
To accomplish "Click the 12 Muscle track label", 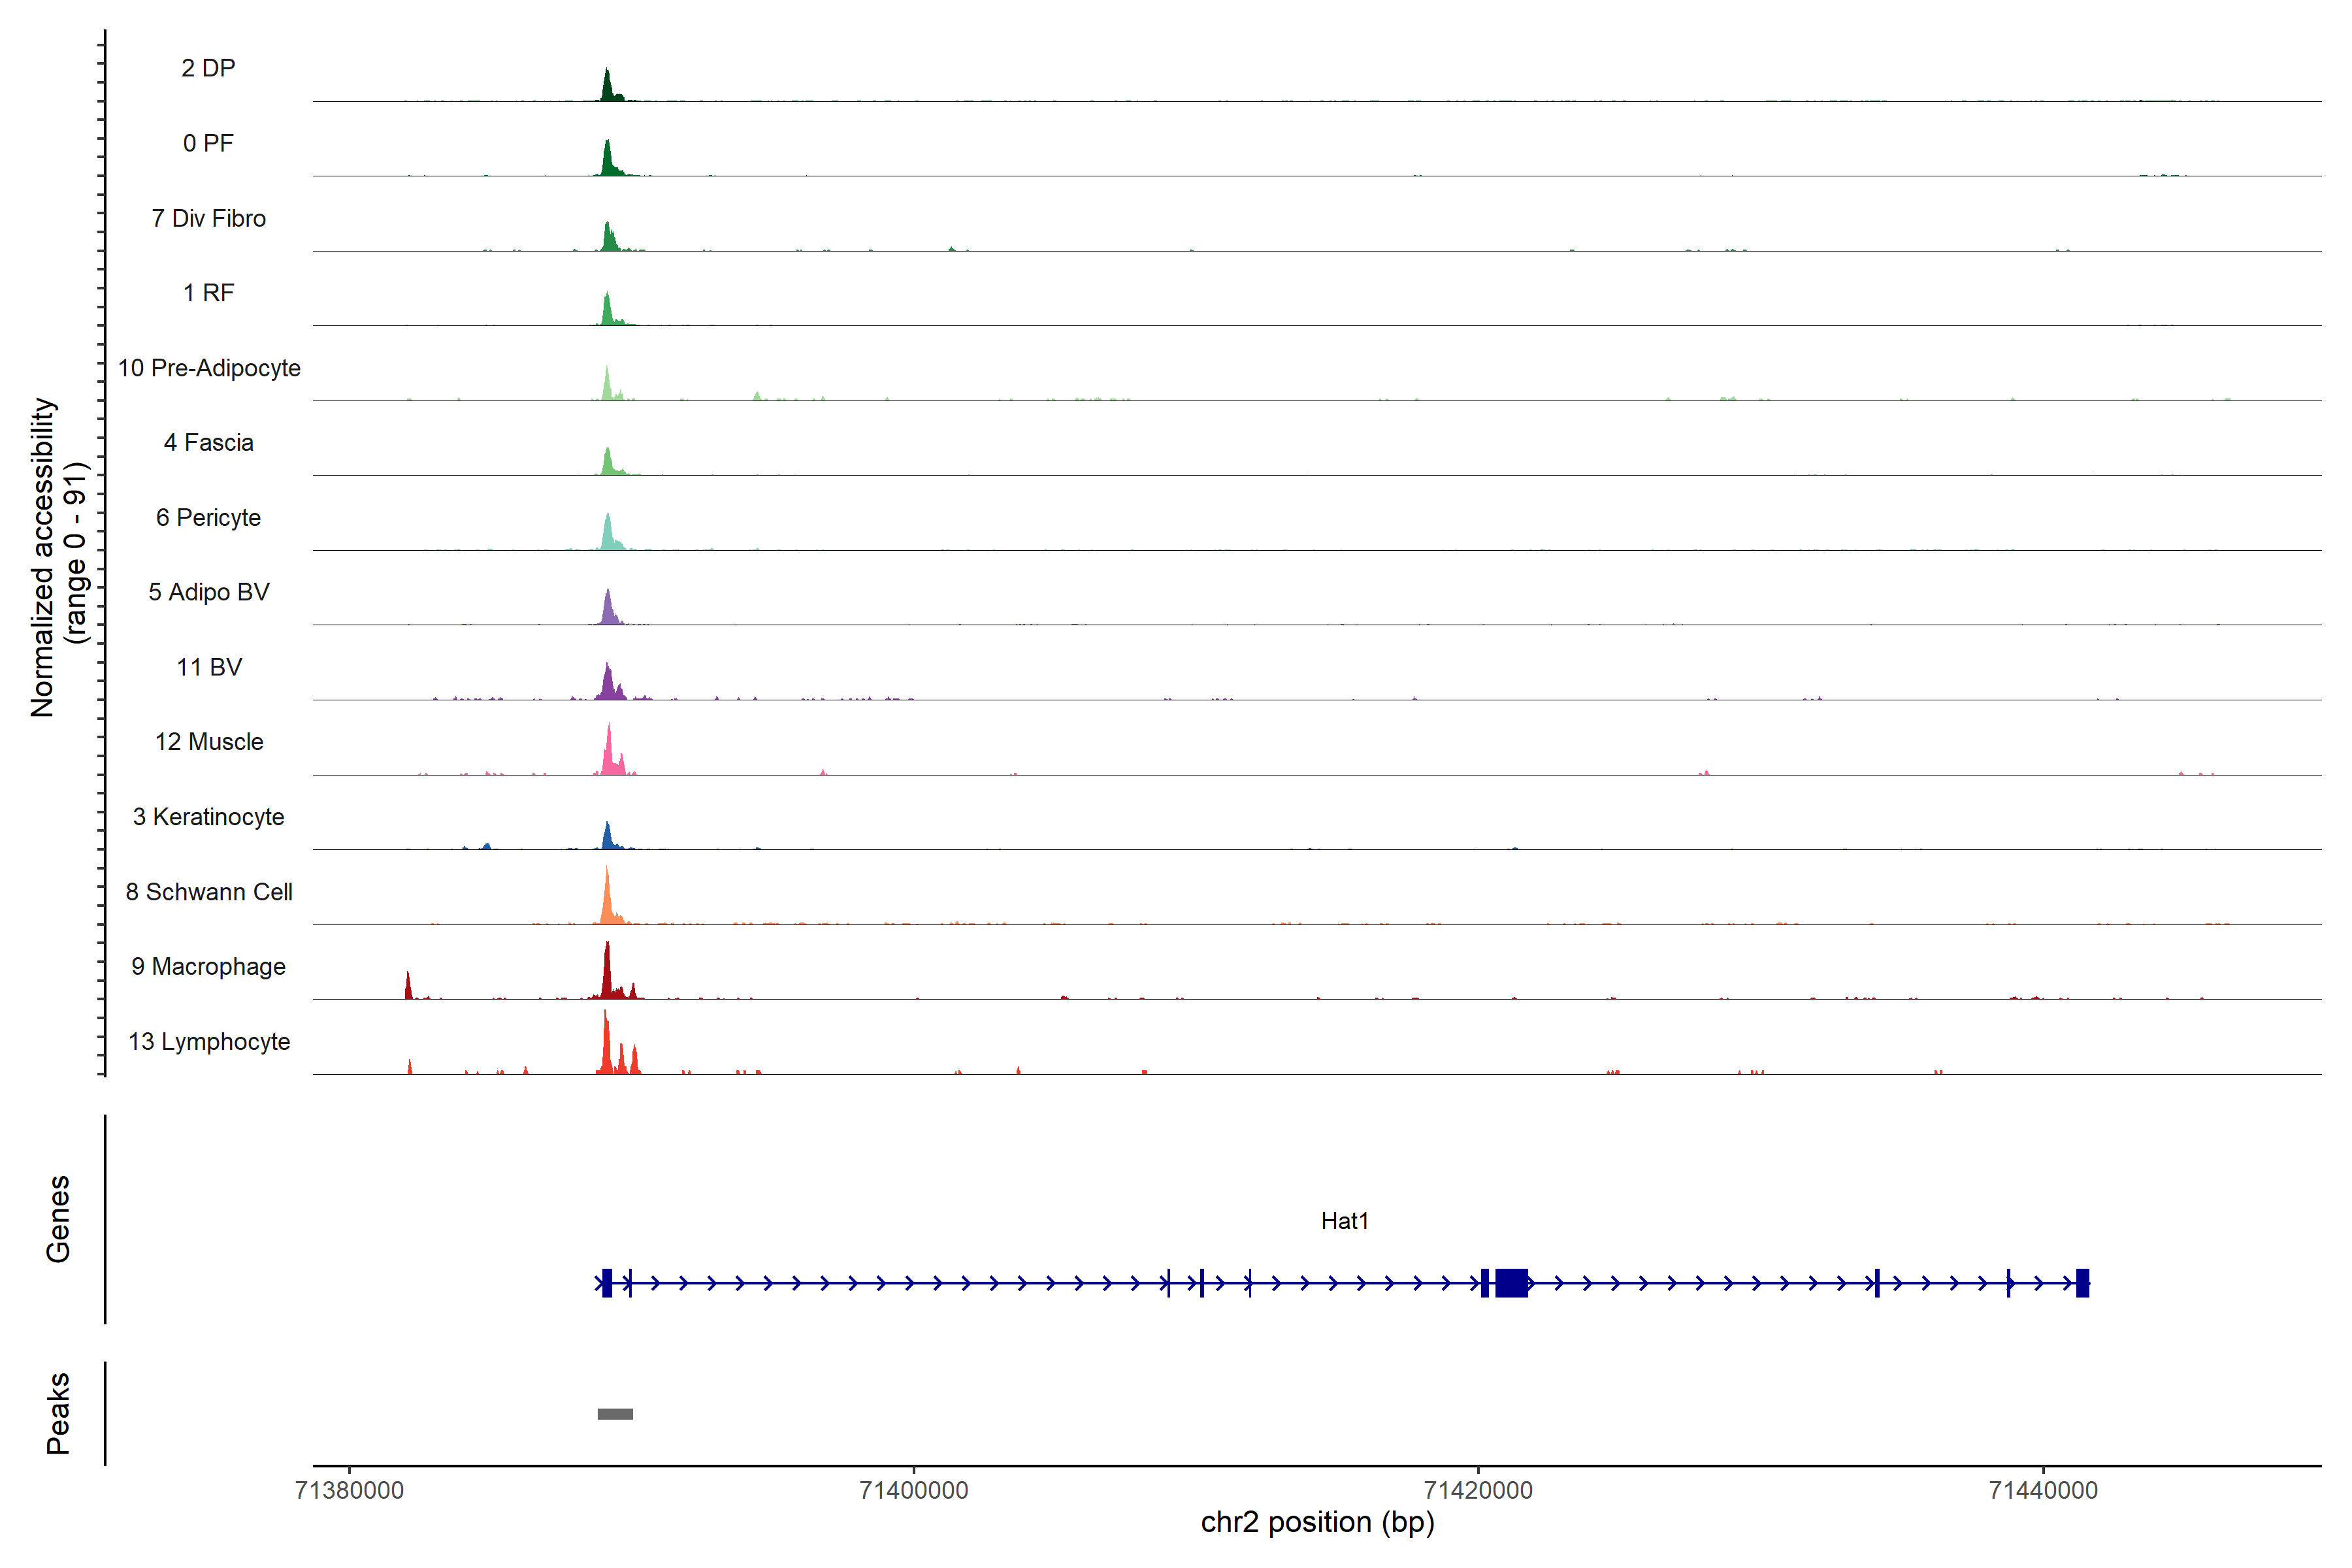I will point(209,742).
